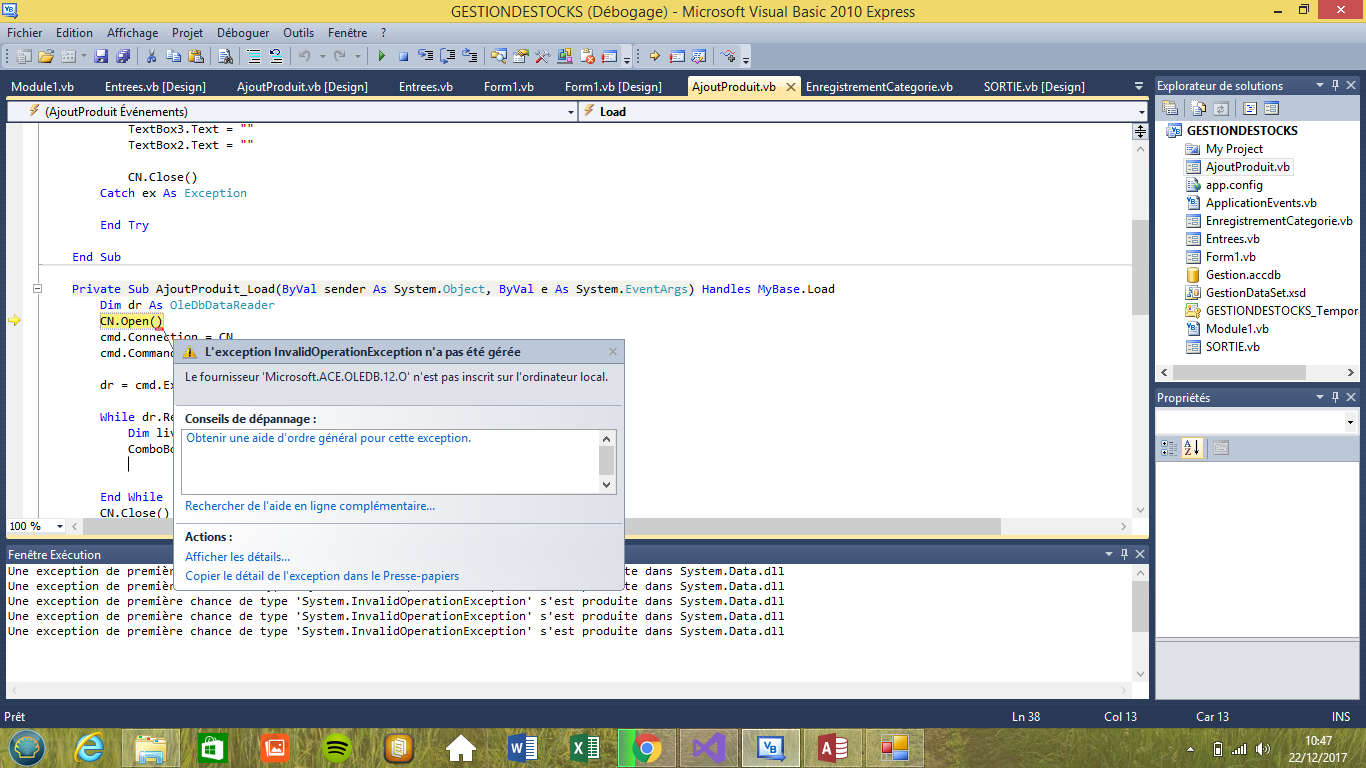Click the Save All toolbar icon
The height and width of the screenshot is (768, 1366).
pos(122,56)
